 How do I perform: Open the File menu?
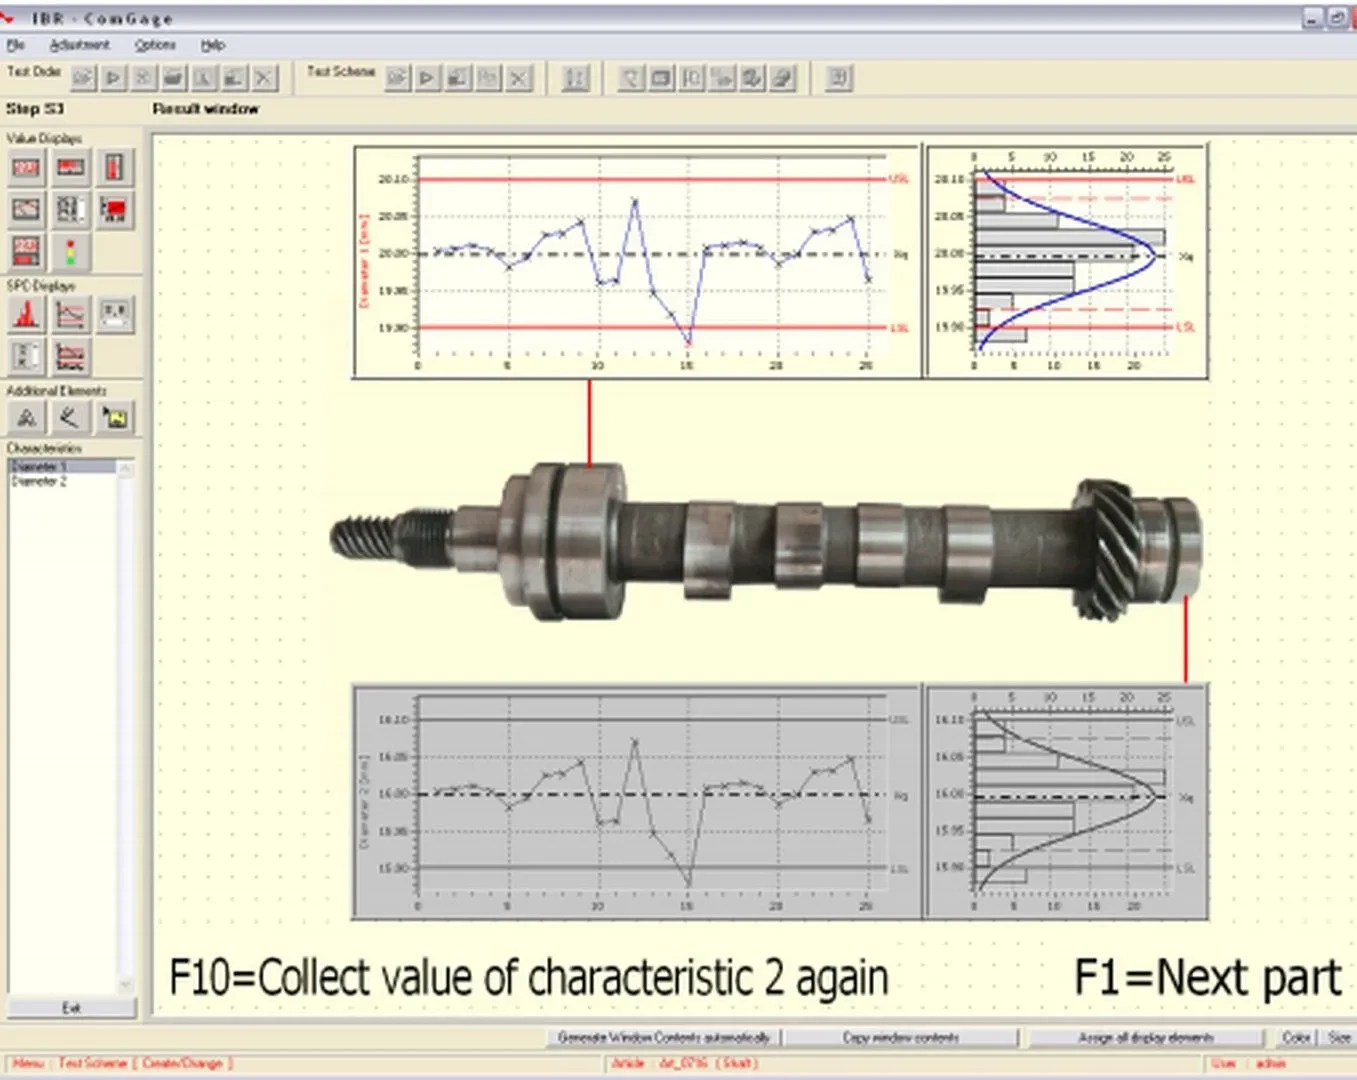[15, 45]
